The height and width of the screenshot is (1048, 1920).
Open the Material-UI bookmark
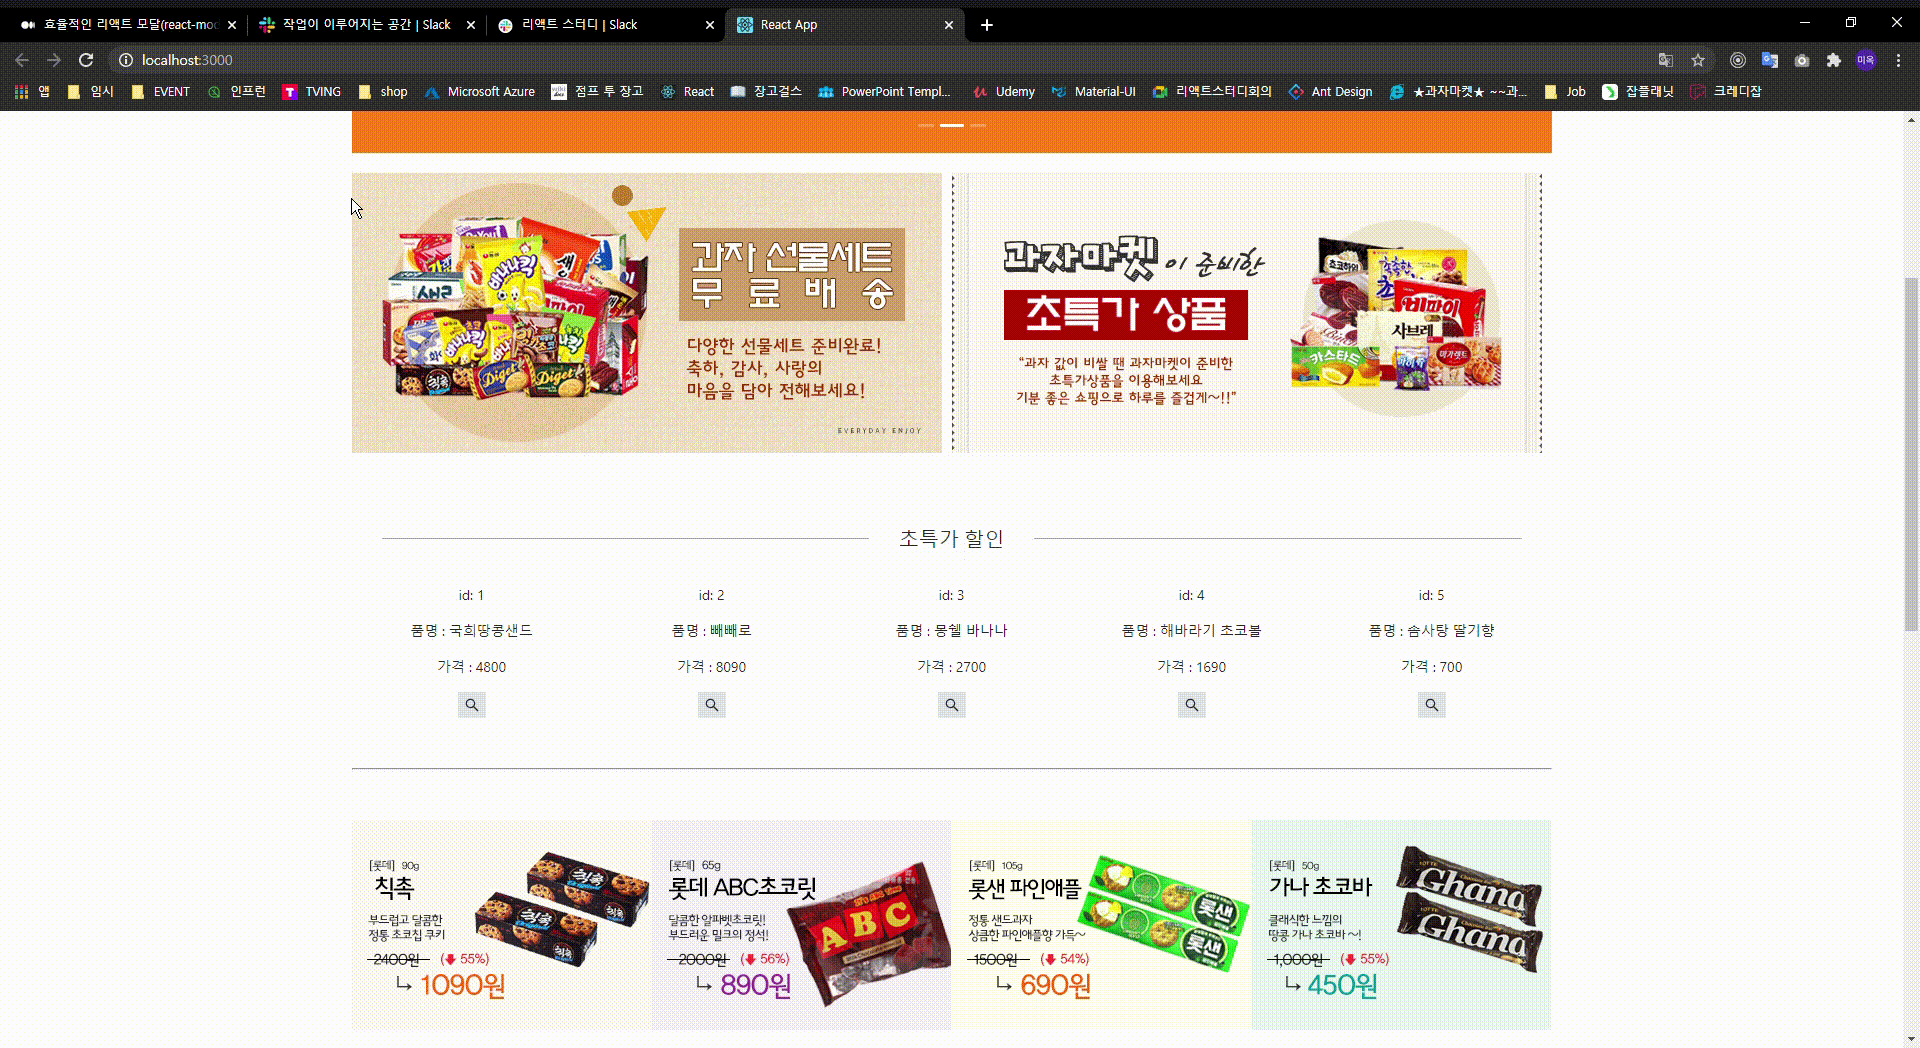point(1093,91)
